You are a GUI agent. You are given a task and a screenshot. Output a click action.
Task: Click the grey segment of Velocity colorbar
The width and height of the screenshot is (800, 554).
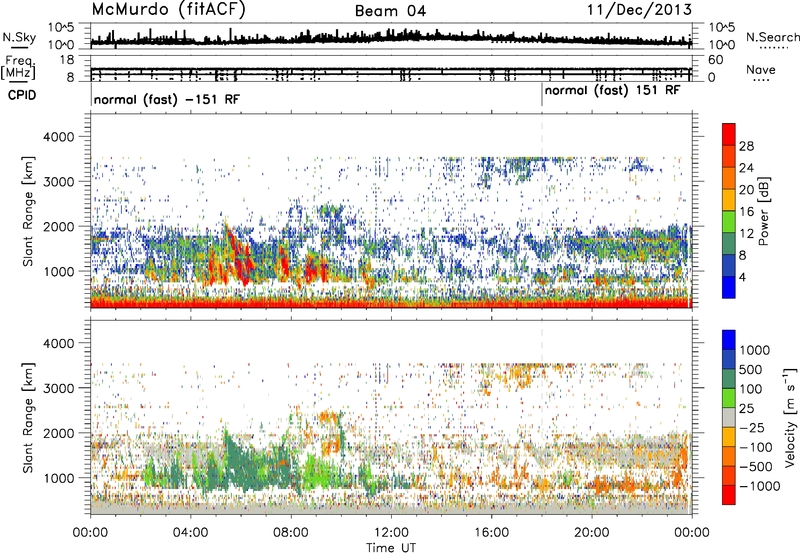(x=729, y=417)
